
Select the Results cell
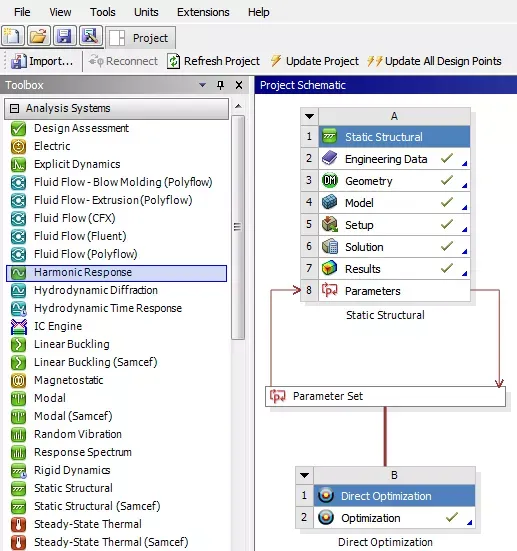pos(394,269)
